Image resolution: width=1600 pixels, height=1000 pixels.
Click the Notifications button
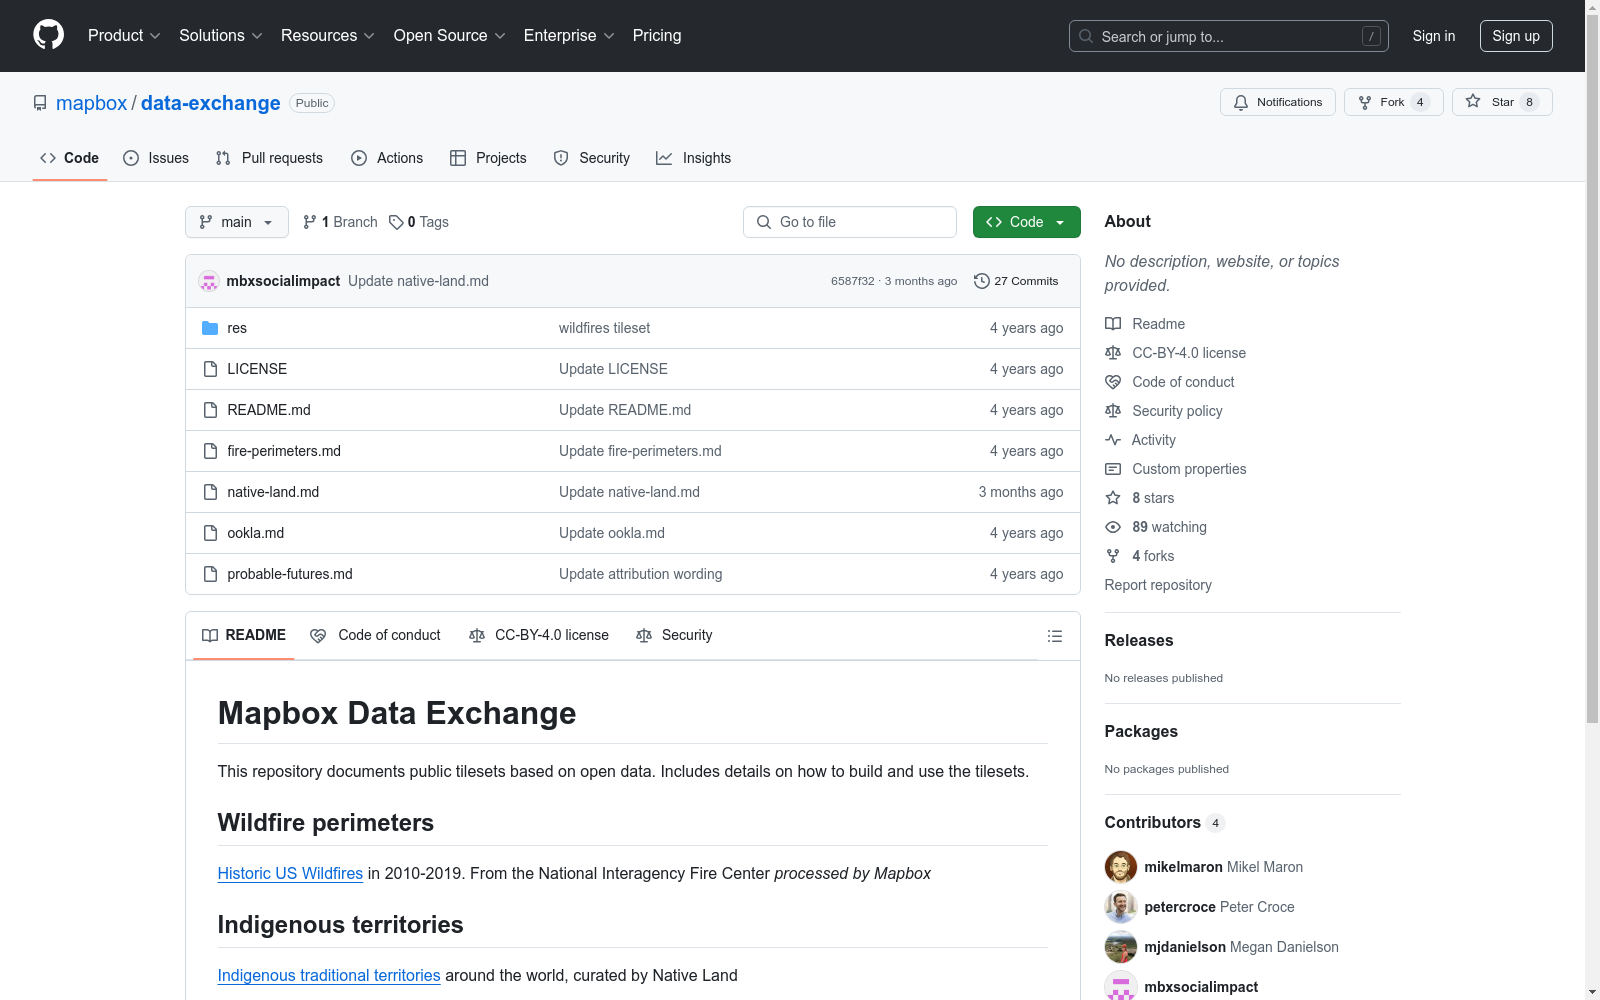[x=1278, y=102]
